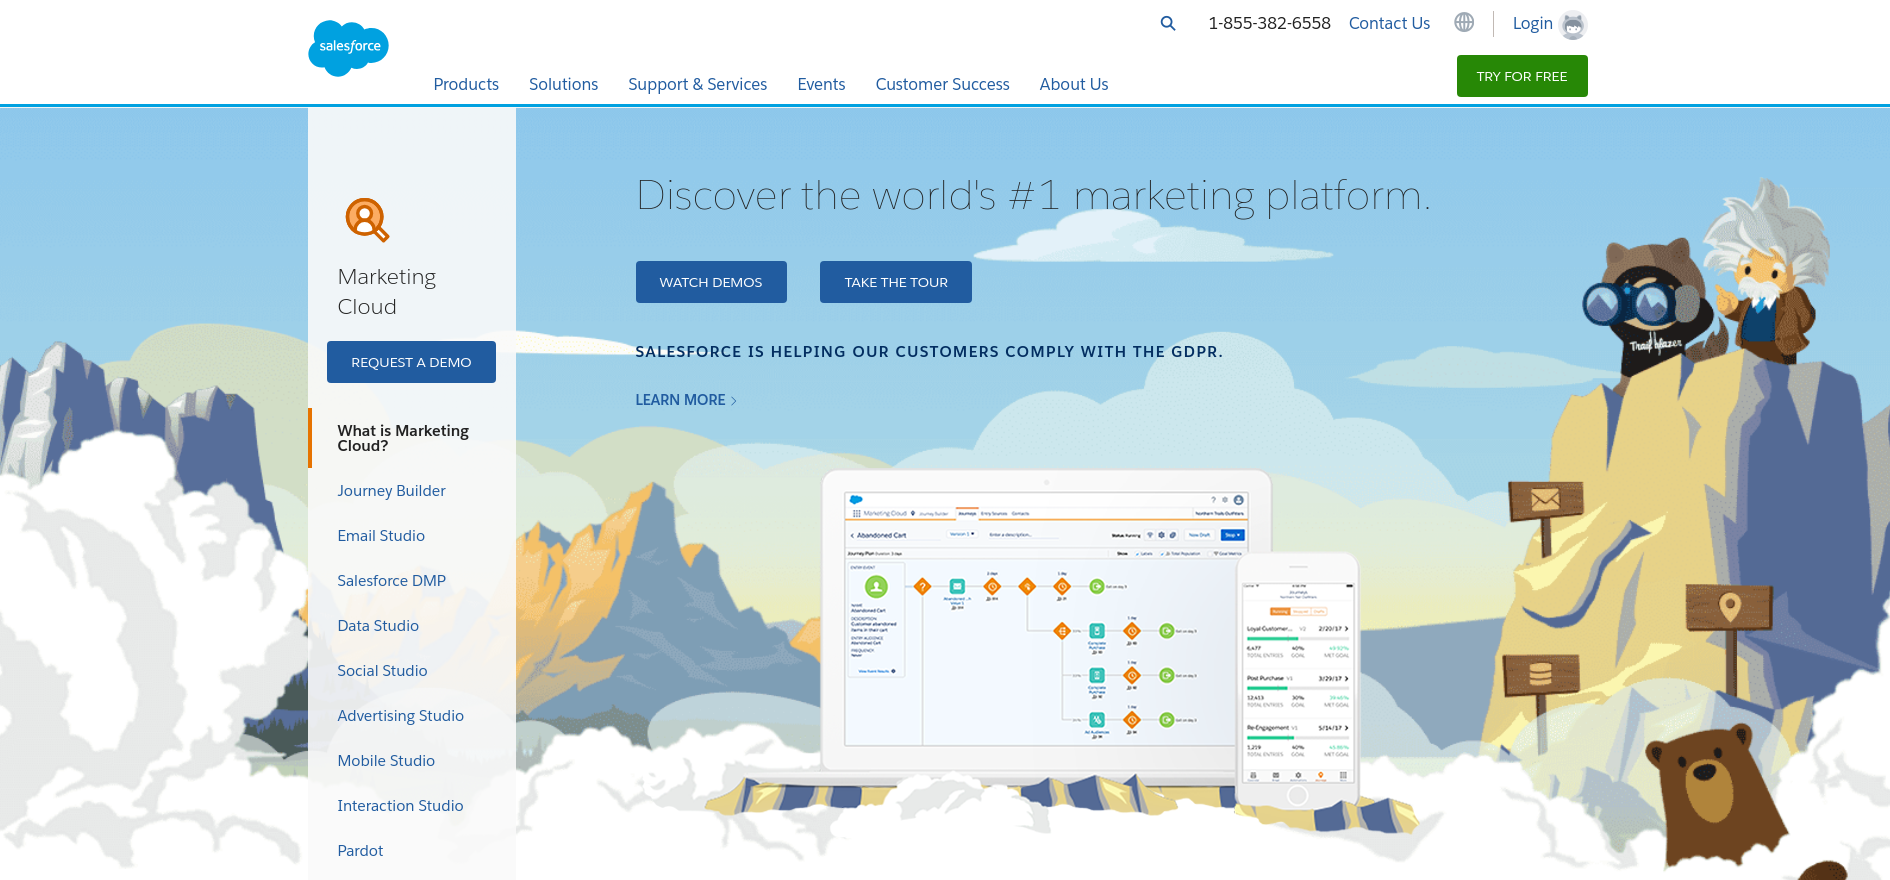The image size is (1890, 880).
Task: Open the Contact Us link
Action: (1389, 23)
